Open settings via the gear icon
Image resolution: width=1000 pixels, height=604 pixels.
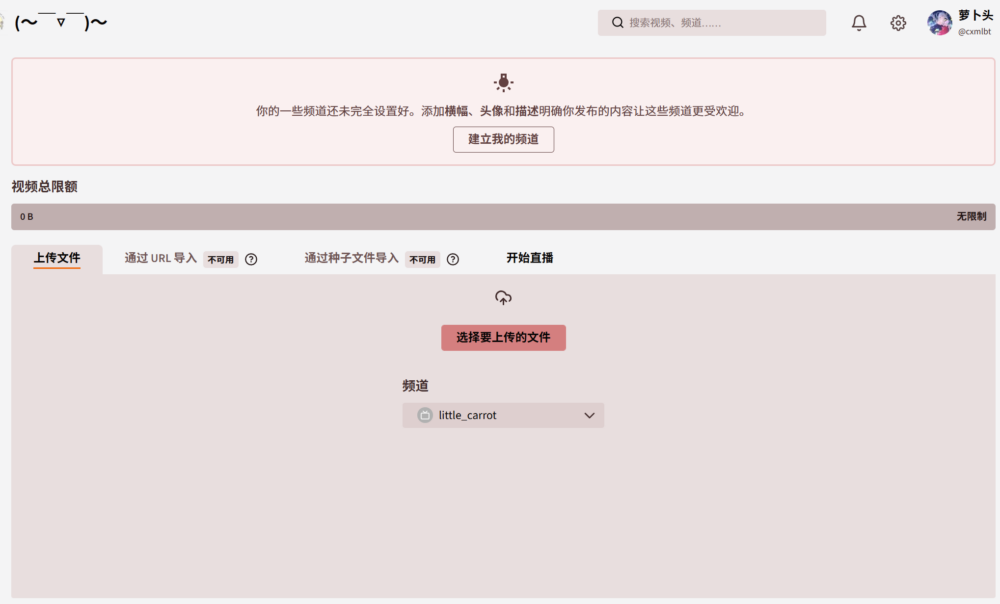(x=898, y=23)
